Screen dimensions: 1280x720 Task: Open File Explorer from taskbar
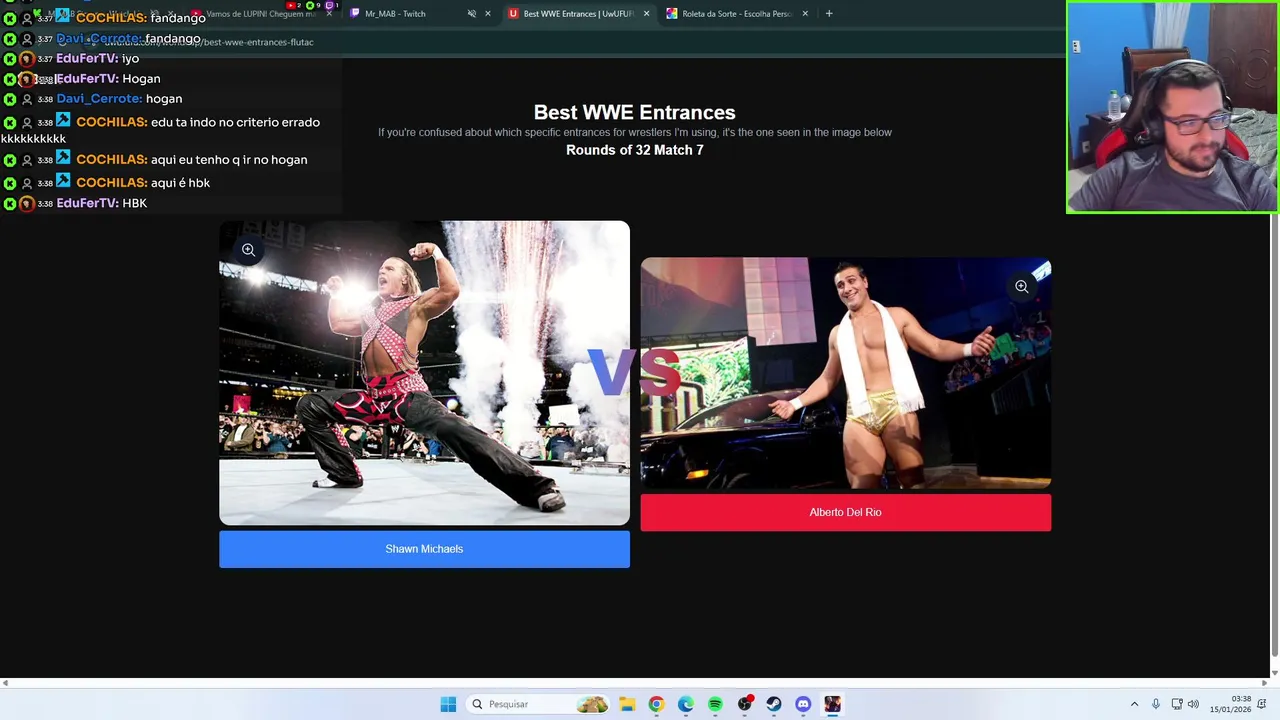click(626, 704)
